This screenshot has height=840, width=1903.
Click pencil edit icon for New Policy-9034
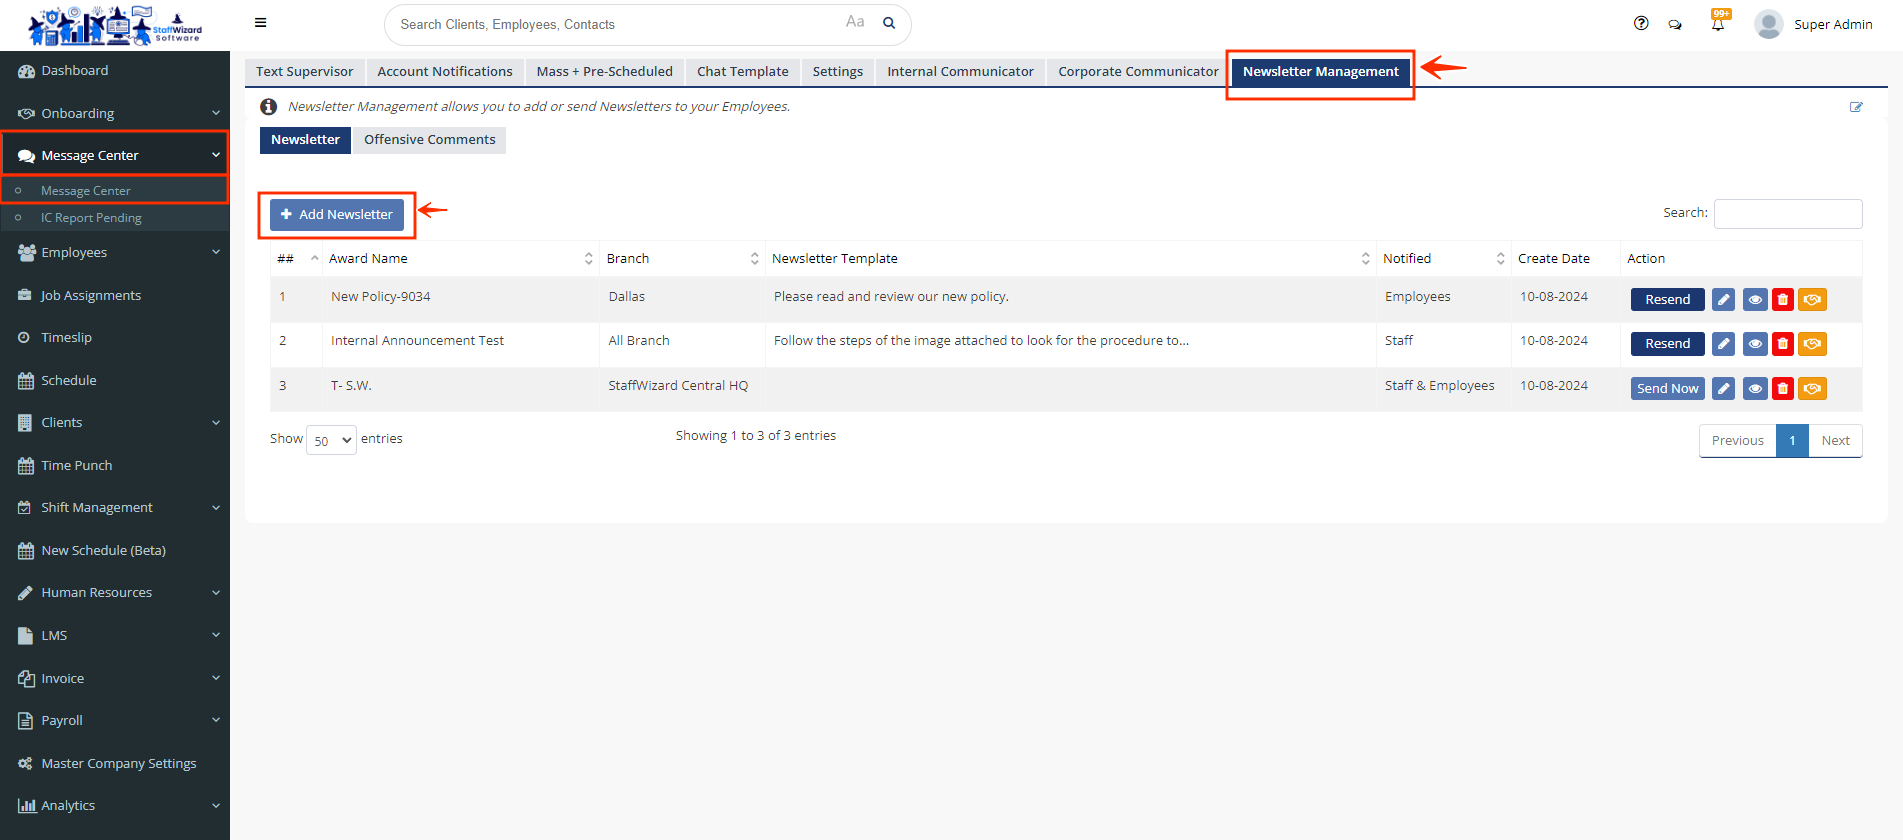[x=1723, y=300]
